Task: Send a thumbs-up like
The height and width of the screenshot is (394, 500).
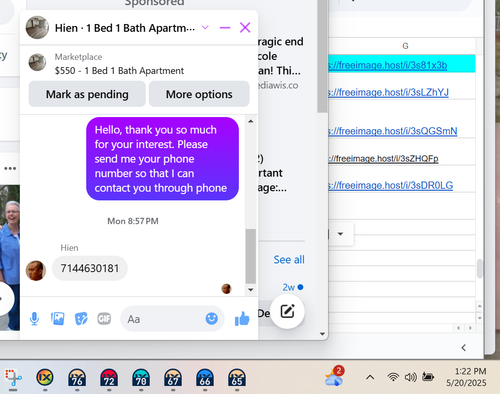Action: (x=242, y=318)
